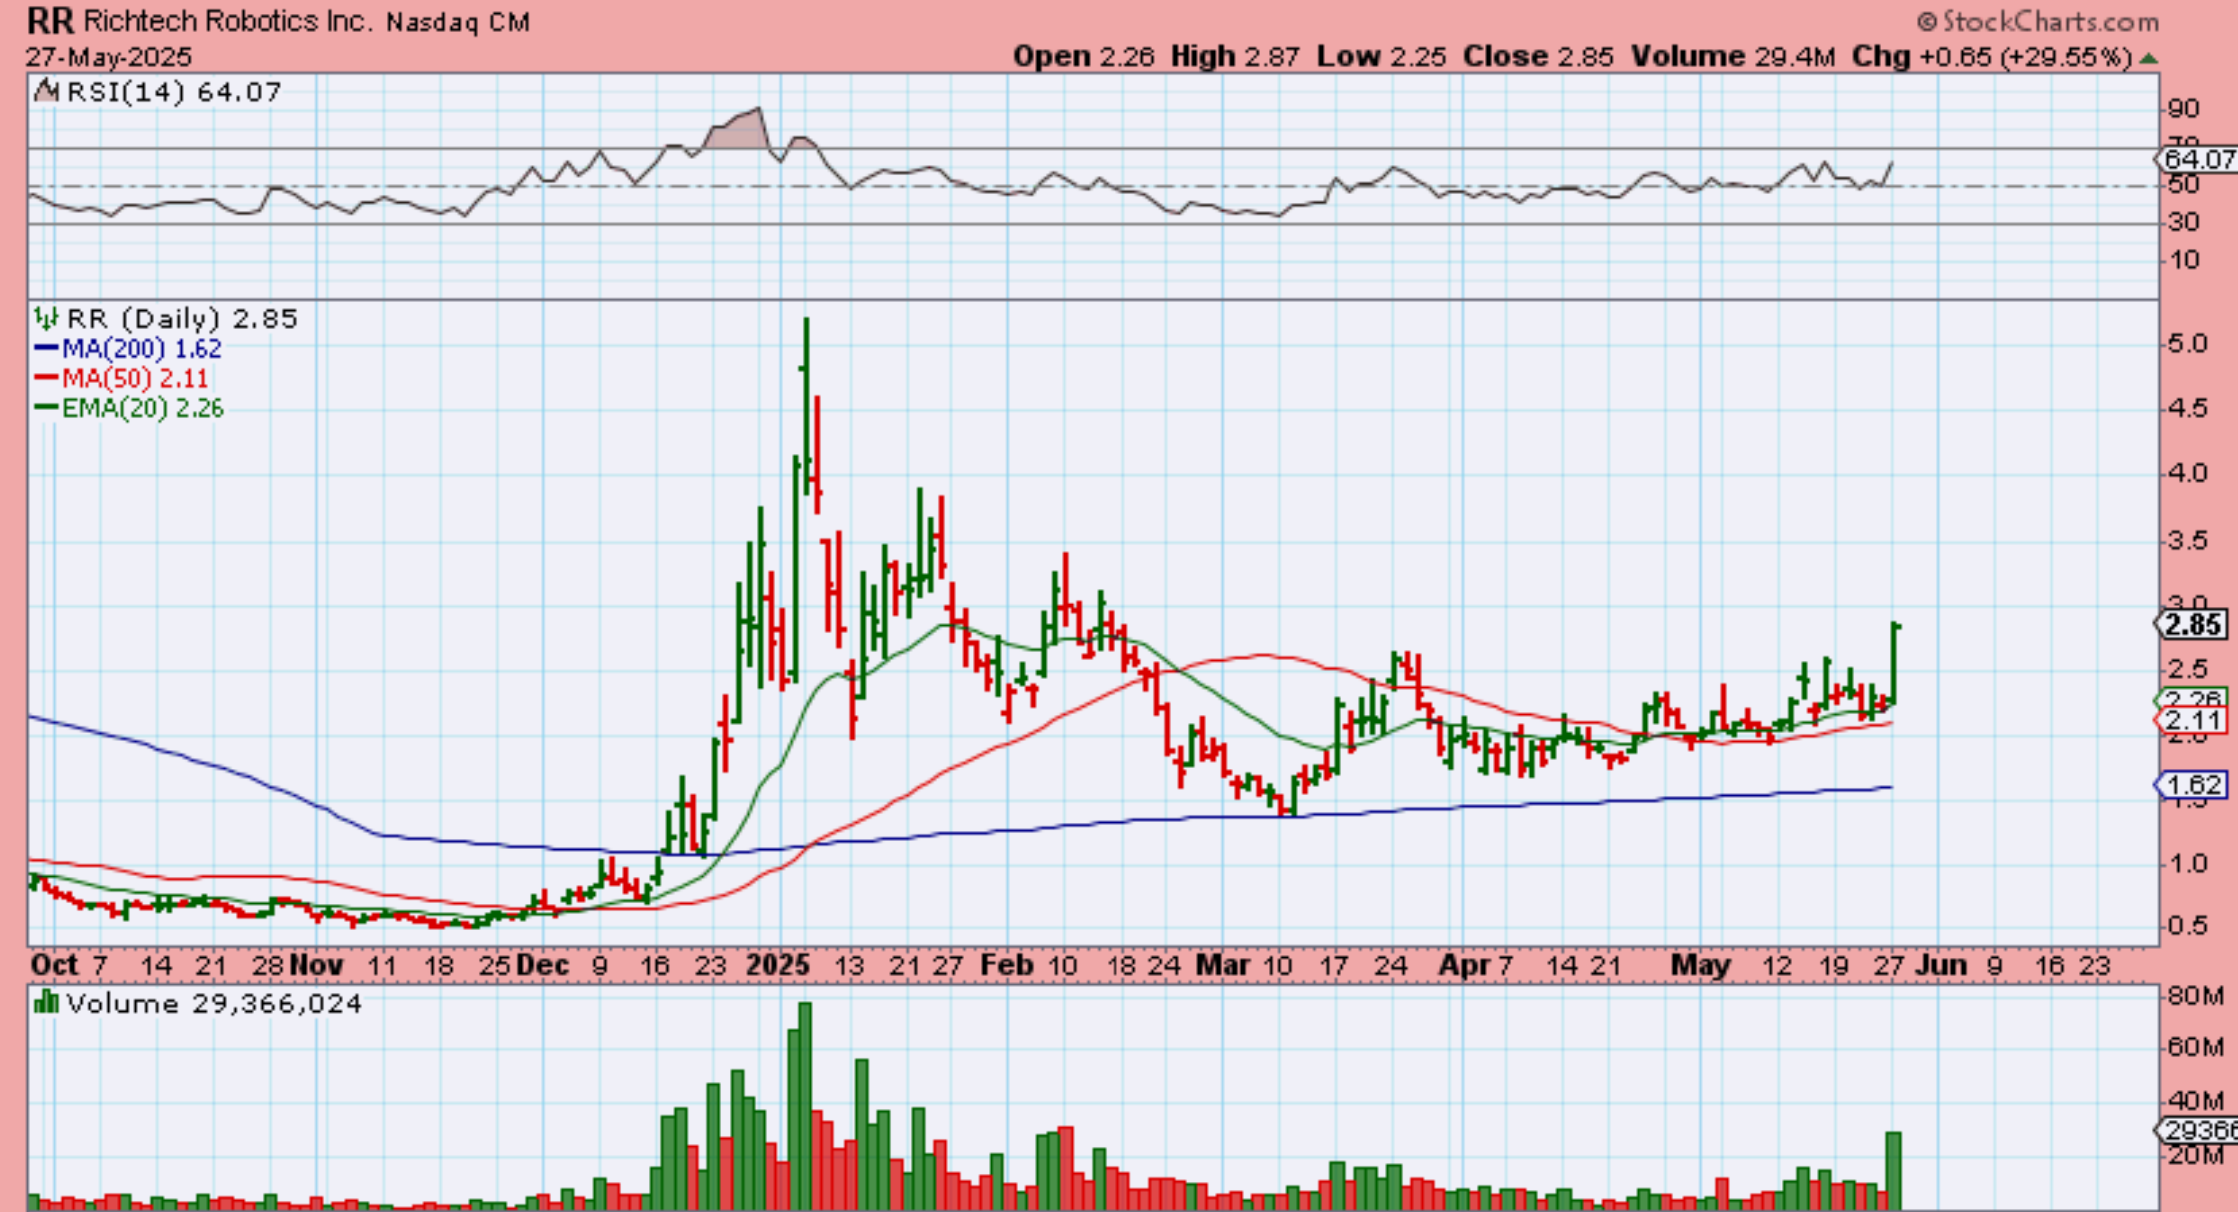2238x1212 pixels.
Task: Click the blue MA(200) legend line
Action: click(46, 349)
